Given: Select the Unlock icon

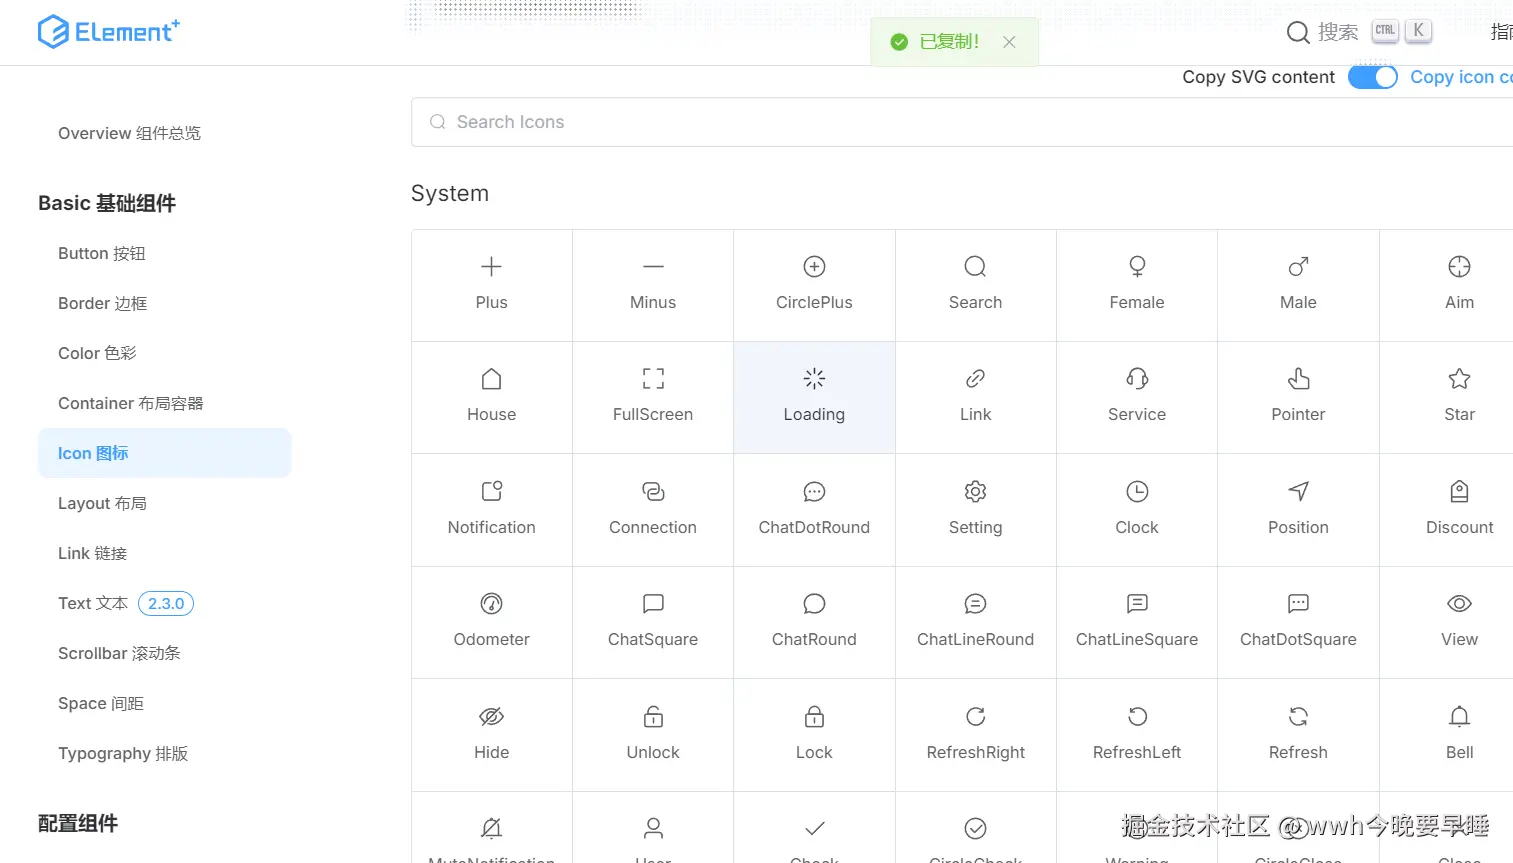Looking at the screenshot, I should pyautogui.click(x=653, y=735).
